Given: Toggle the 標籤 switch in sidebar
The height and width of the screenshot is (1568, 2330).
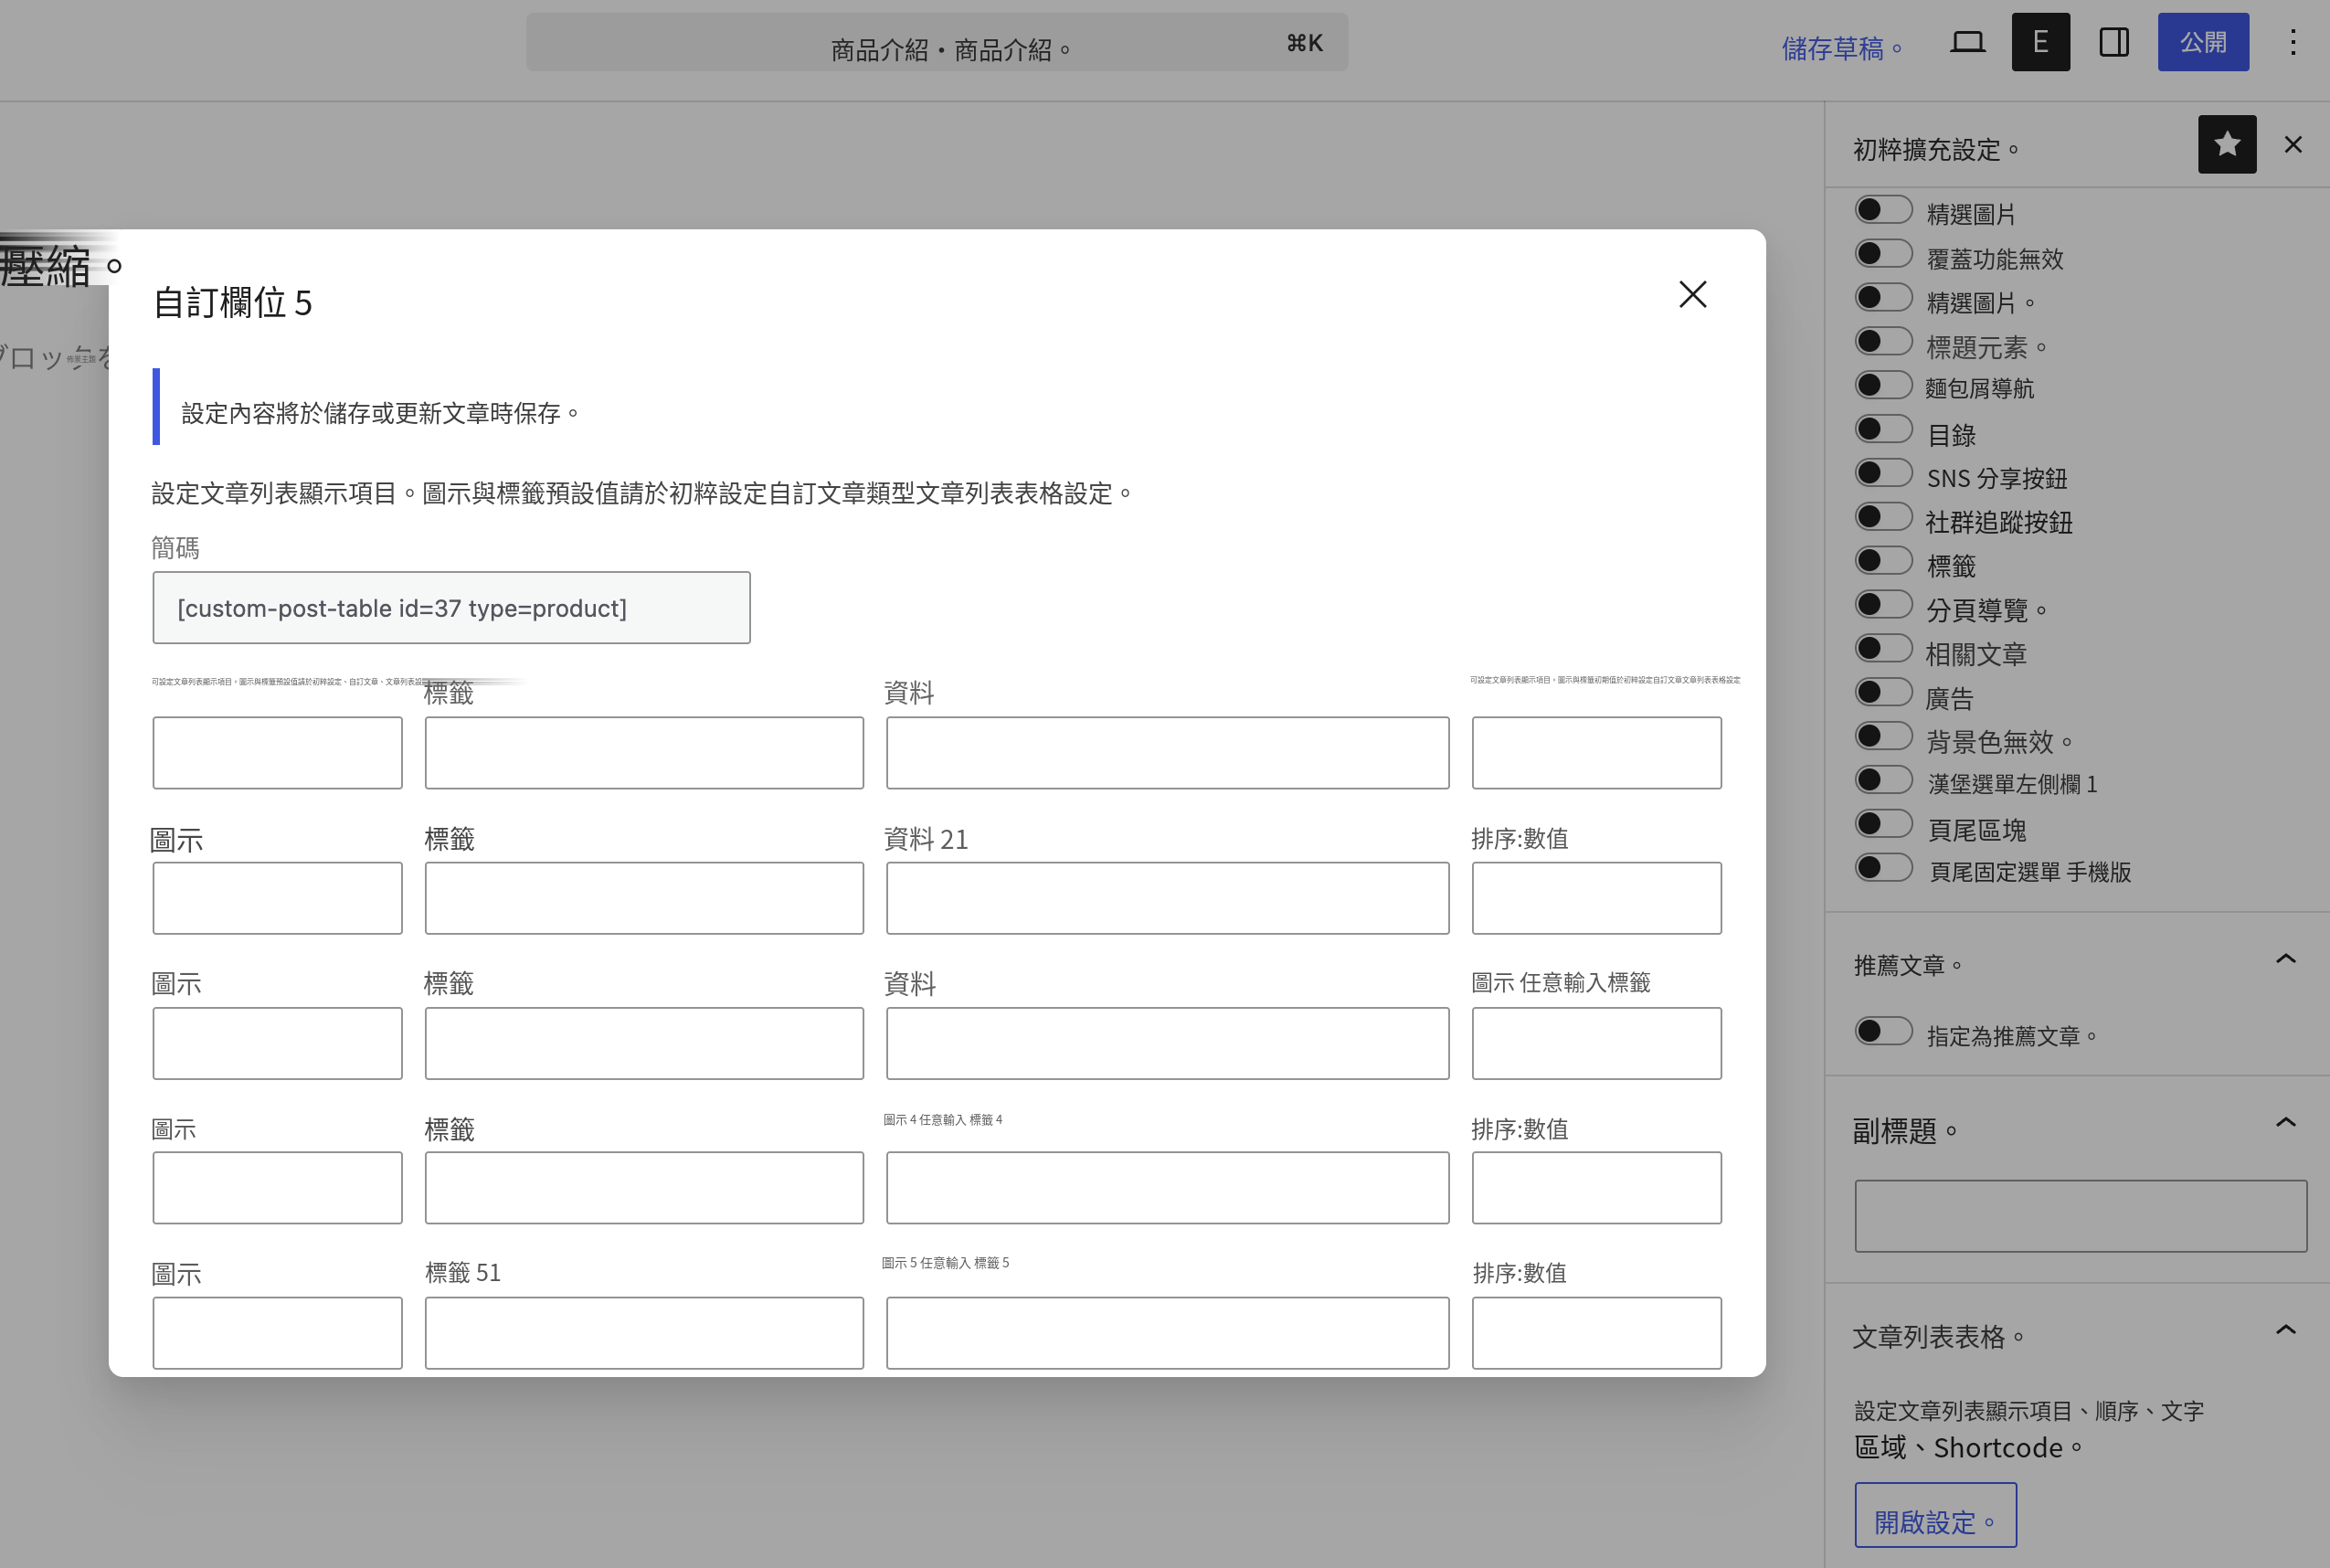Looking at the screenshot, I should pos(1883,561).
